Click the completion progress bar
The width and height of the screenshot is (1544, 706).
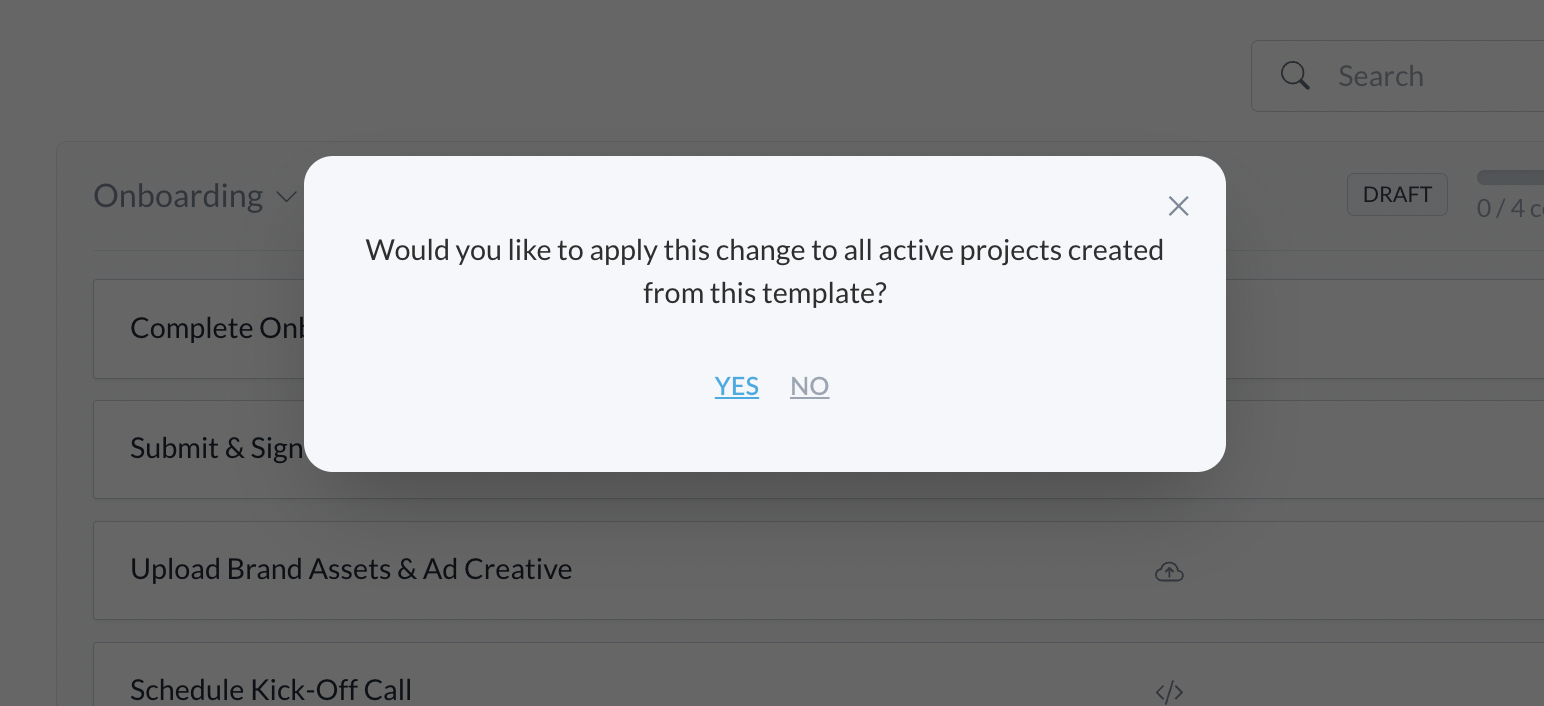click(x=1510, y=177)
